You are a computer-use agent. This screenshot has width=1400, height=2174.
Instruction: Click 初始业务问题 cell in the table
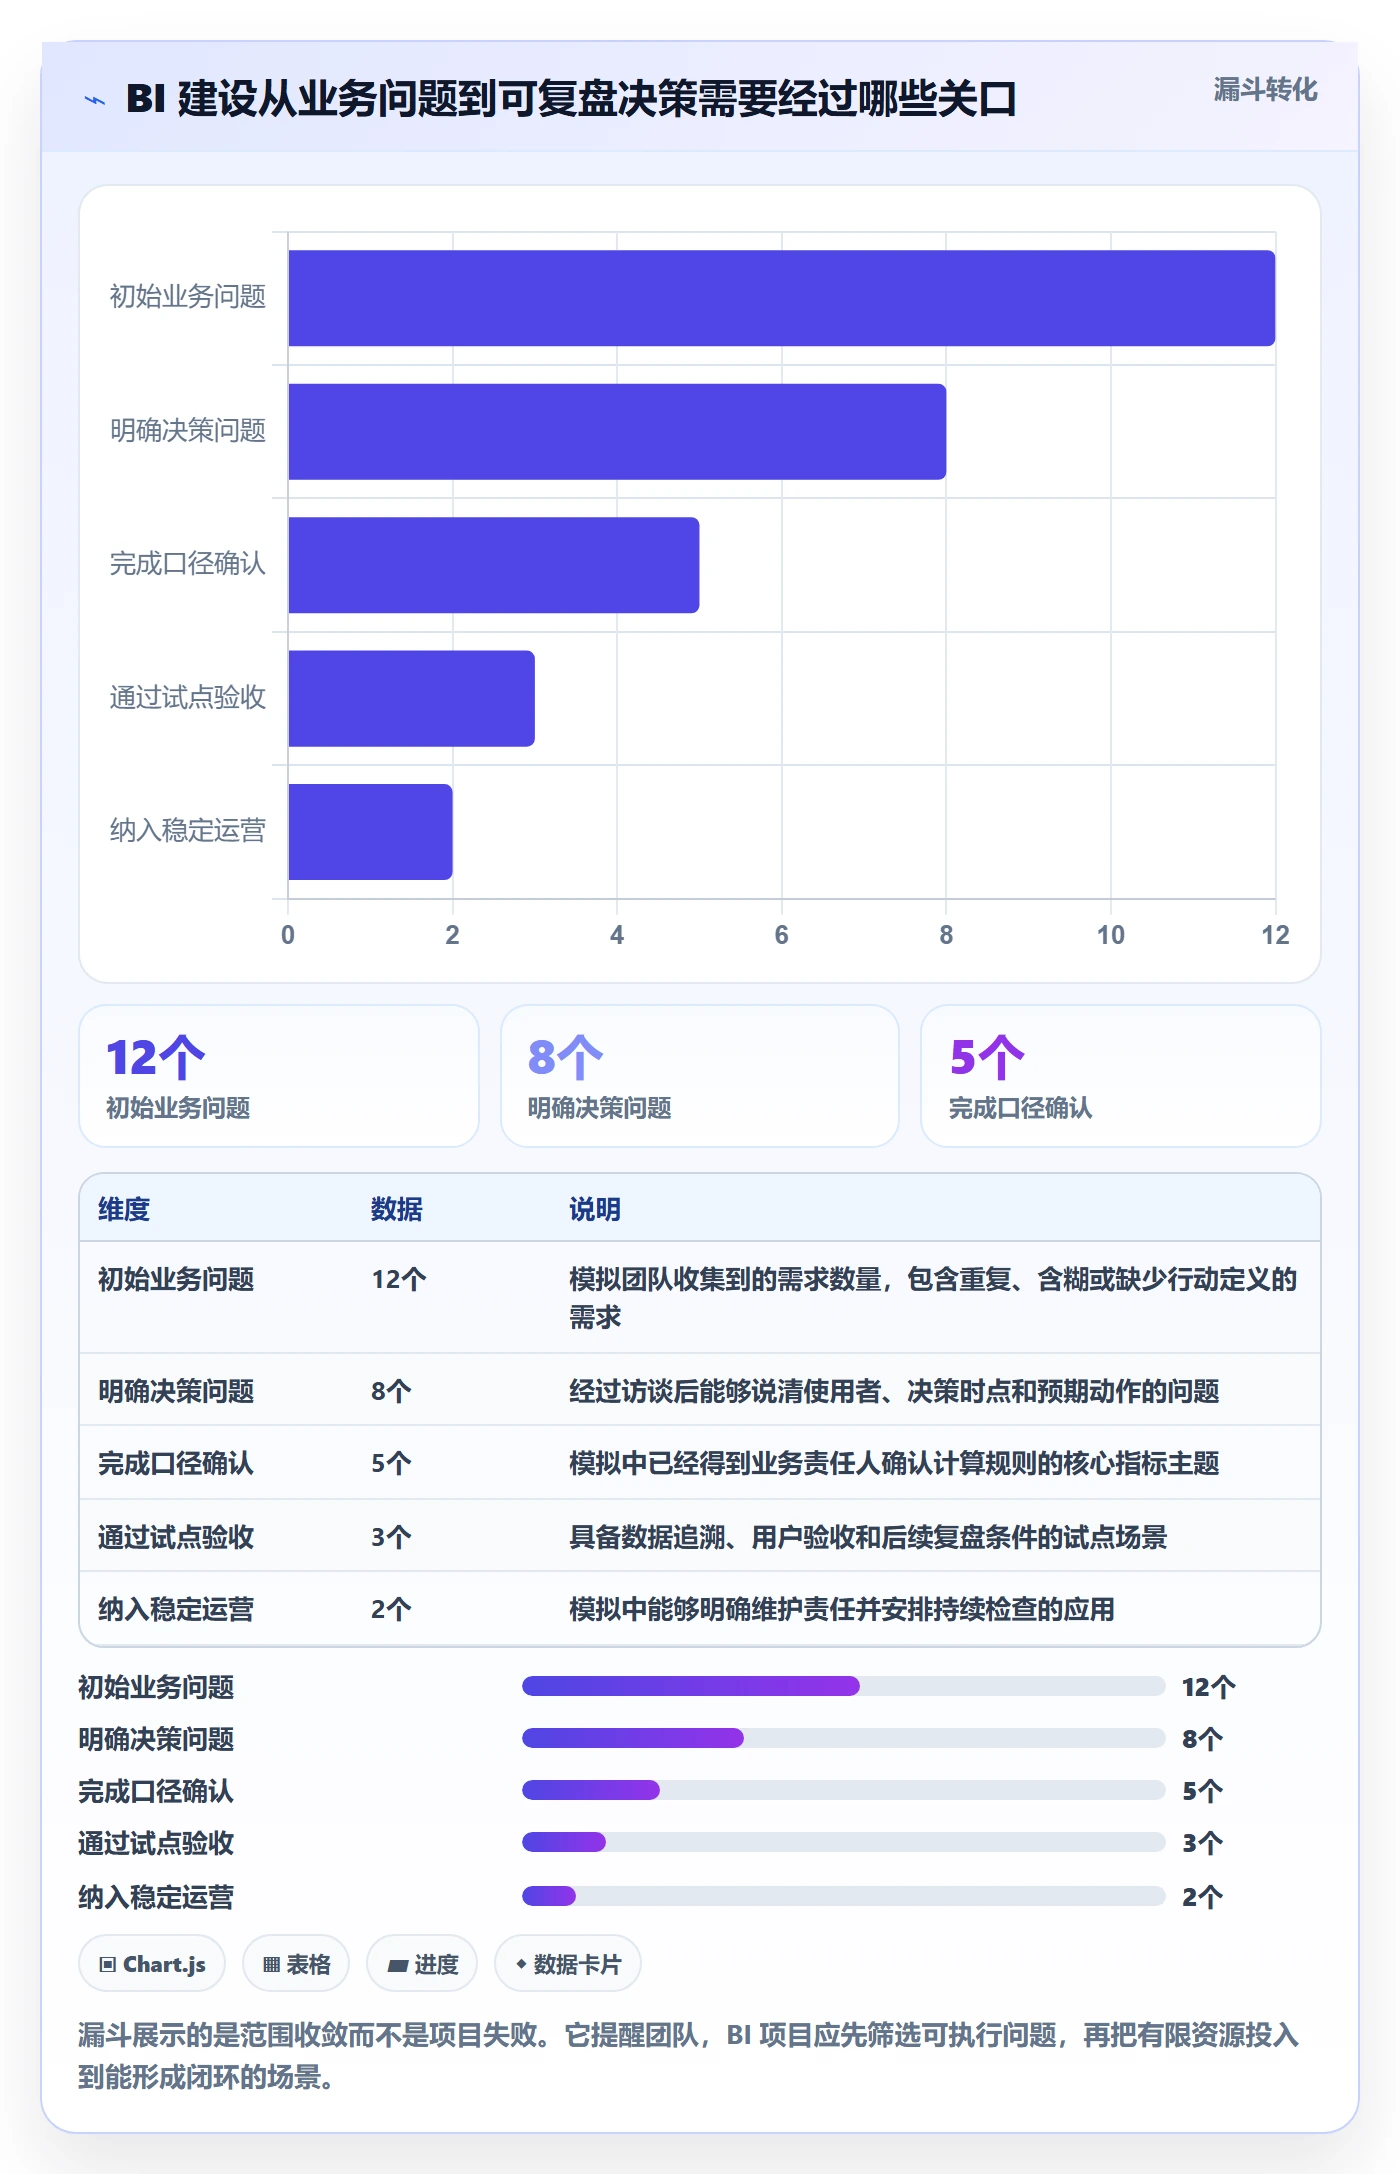(x=176, y=1279)
